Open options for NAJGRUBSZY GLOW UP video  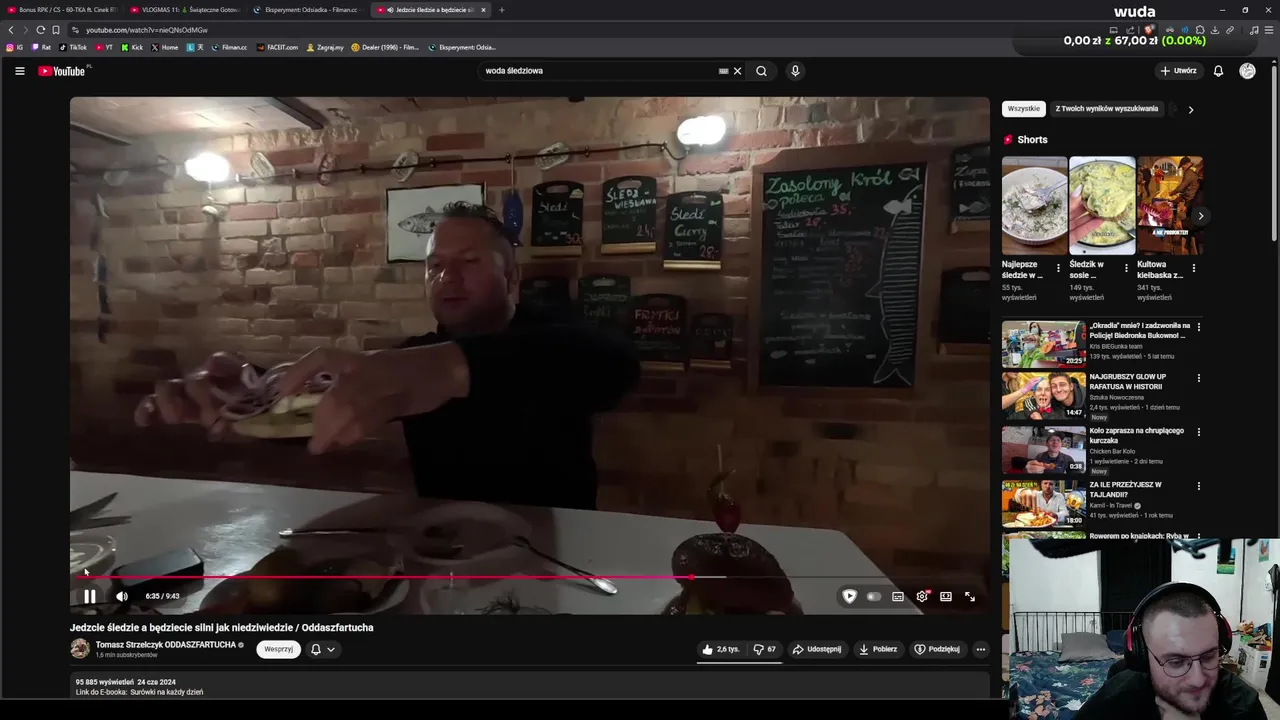click(x=1198, y=378)
